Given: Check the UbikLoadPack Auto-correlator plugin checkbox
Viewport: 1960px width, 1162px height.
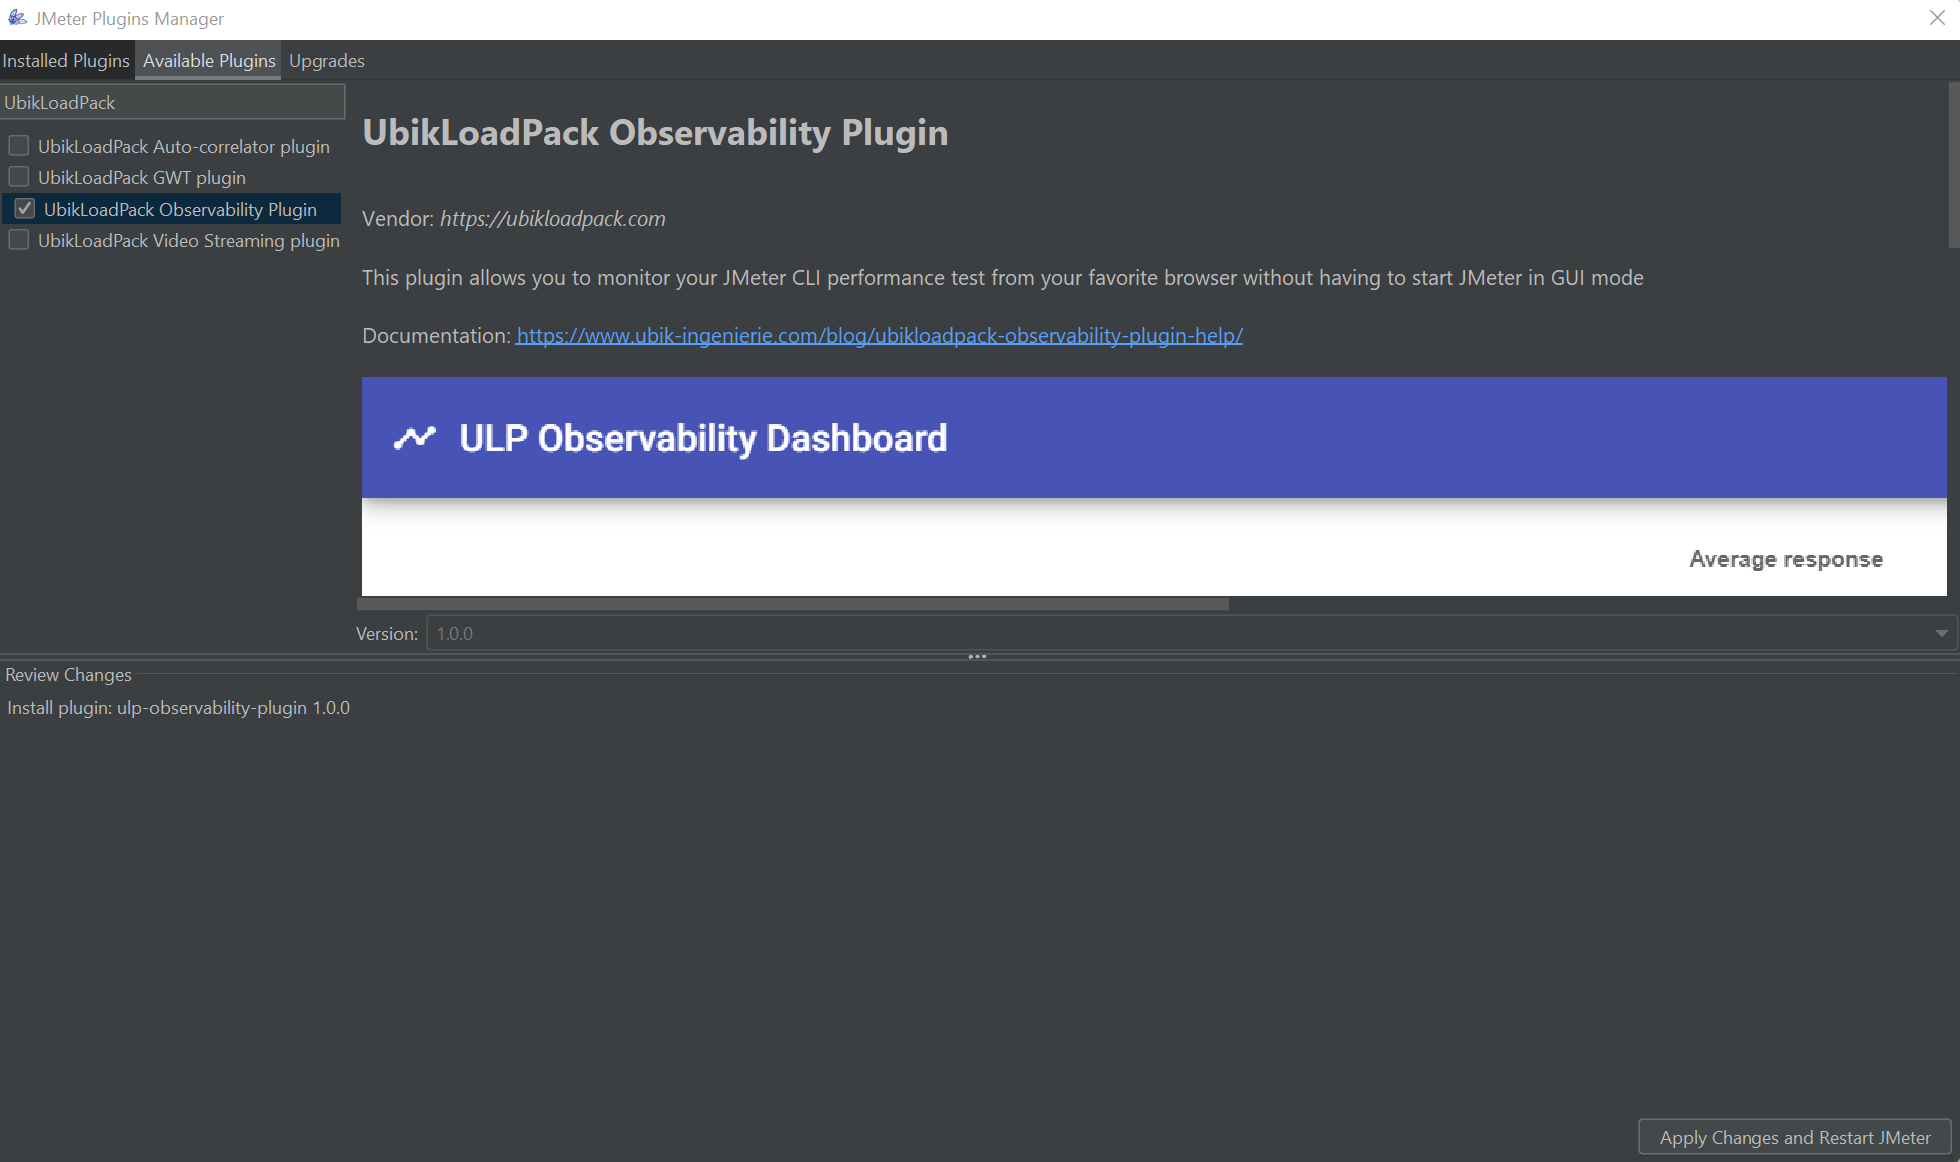Looking at the screenshot, I should [x=19, y=146].
